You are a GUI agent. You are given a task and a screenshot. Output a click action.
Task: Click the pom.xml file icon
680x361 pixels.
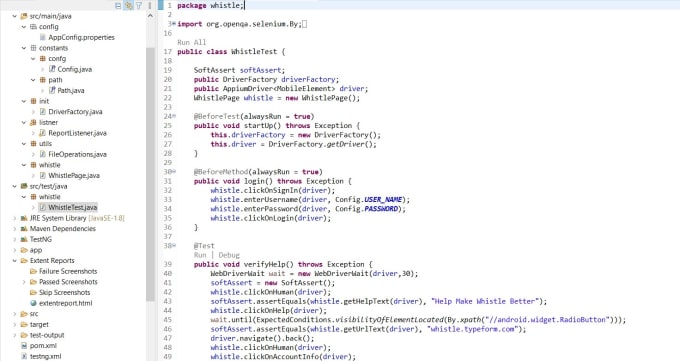24,345
